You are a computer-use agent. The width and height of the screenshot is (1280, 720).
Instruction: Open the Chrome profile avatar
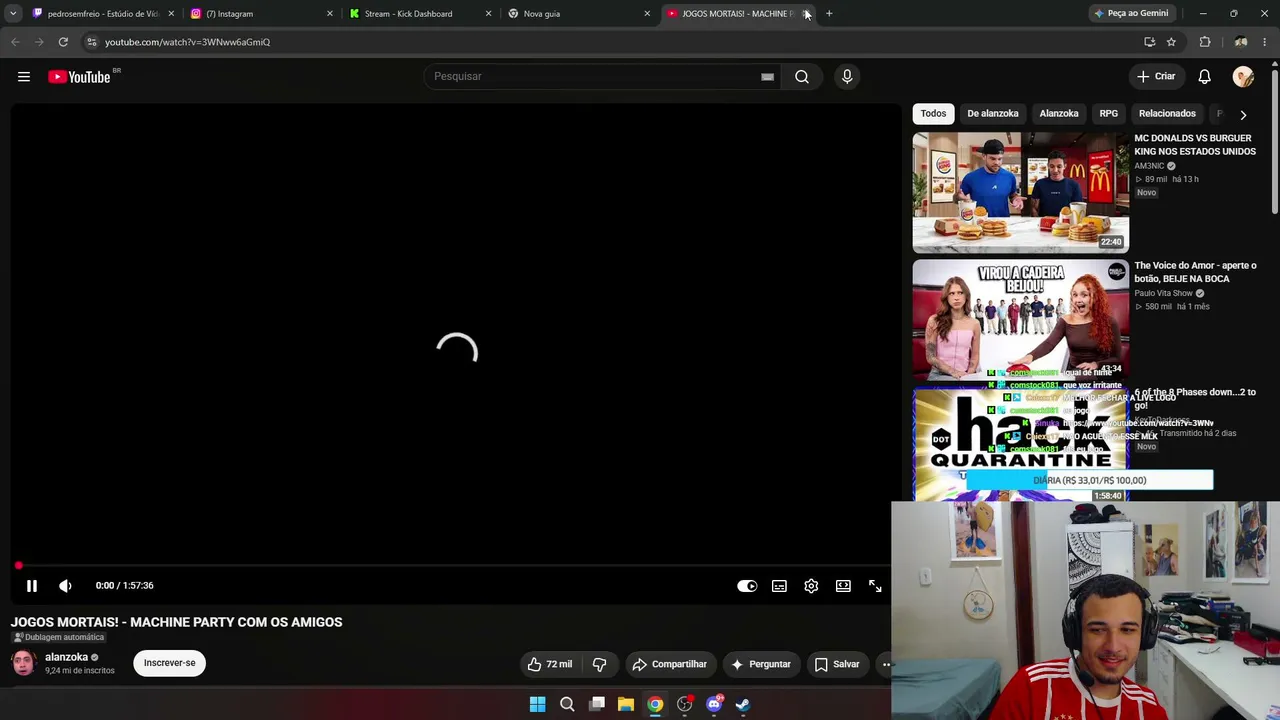click(1241, 42)
